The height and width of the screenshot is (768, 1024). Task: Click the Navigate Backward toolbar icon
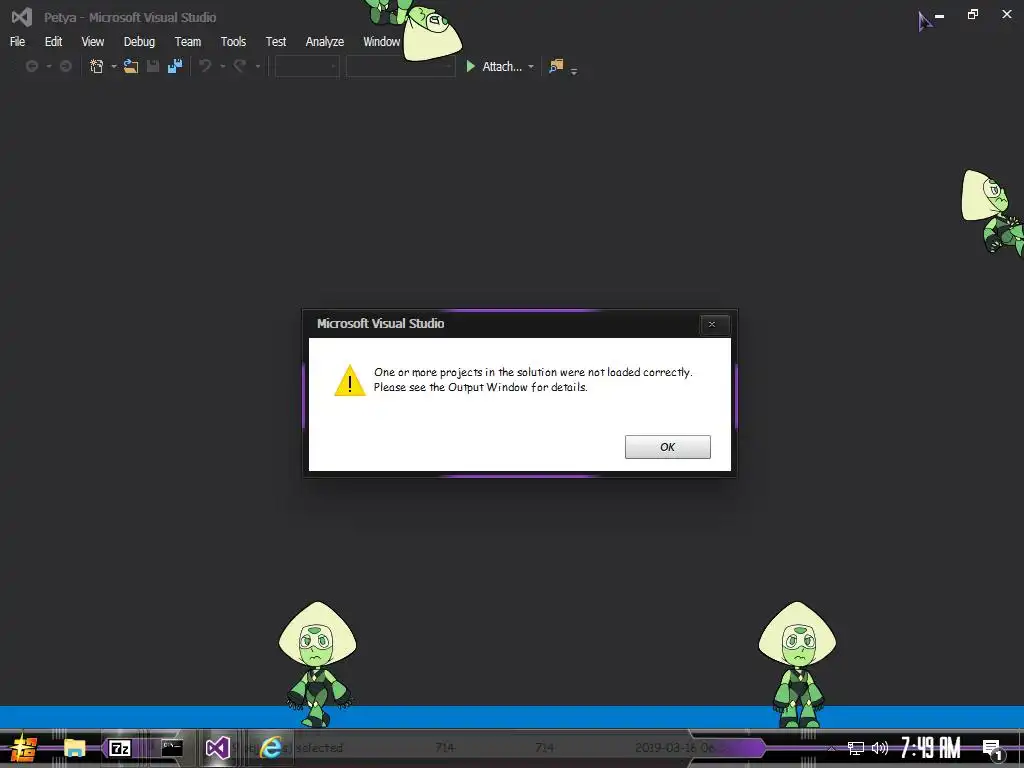coord(31,66)
